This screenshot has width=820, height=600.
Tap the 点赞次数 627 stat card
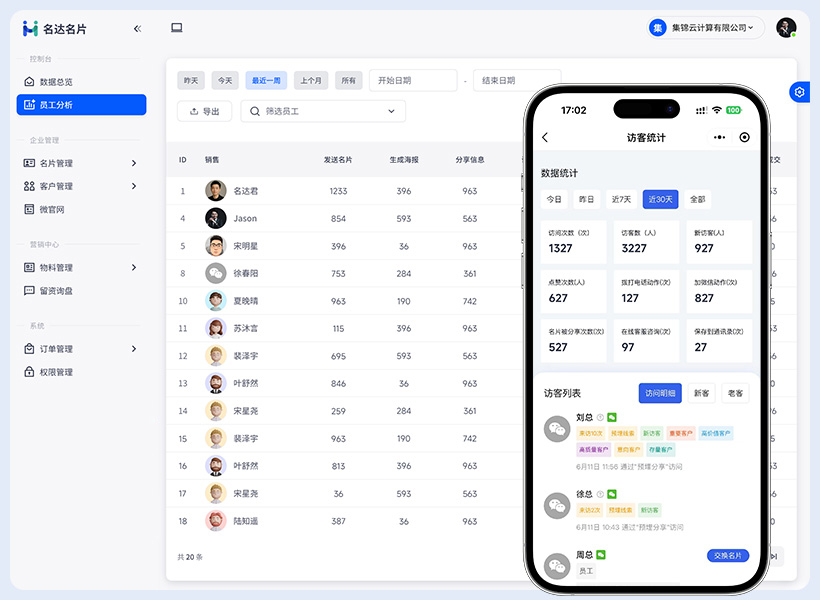(574, 291)
